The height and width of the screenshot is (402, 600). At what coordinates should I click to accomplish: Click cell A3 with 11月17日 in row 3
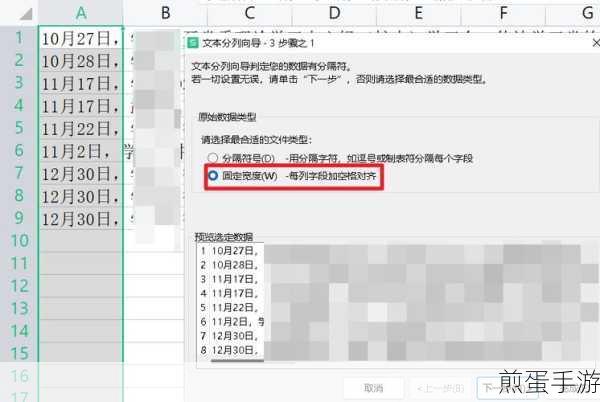pyautogui.click(x=81, y=83)
